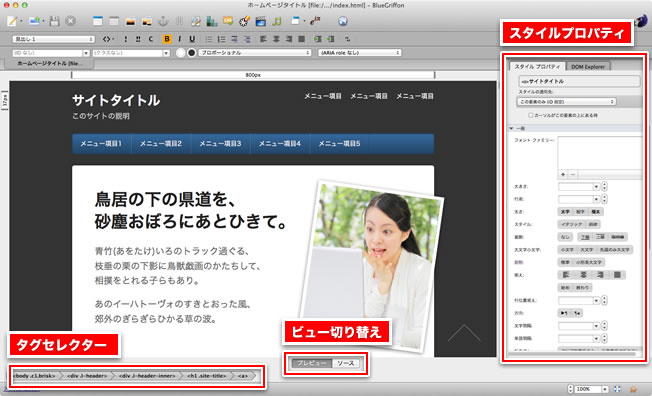652x396 pixels.
Task: Click the horizontal scrollbar in style panel
Action: point(572,354)
